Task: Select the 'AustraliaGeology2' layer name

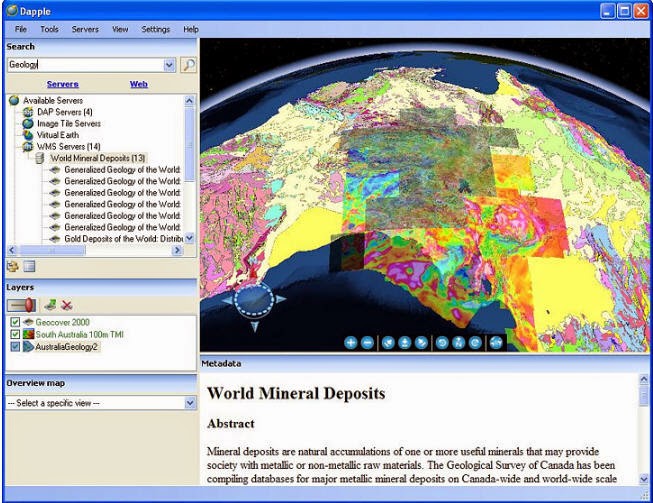Action: [66, 346]
